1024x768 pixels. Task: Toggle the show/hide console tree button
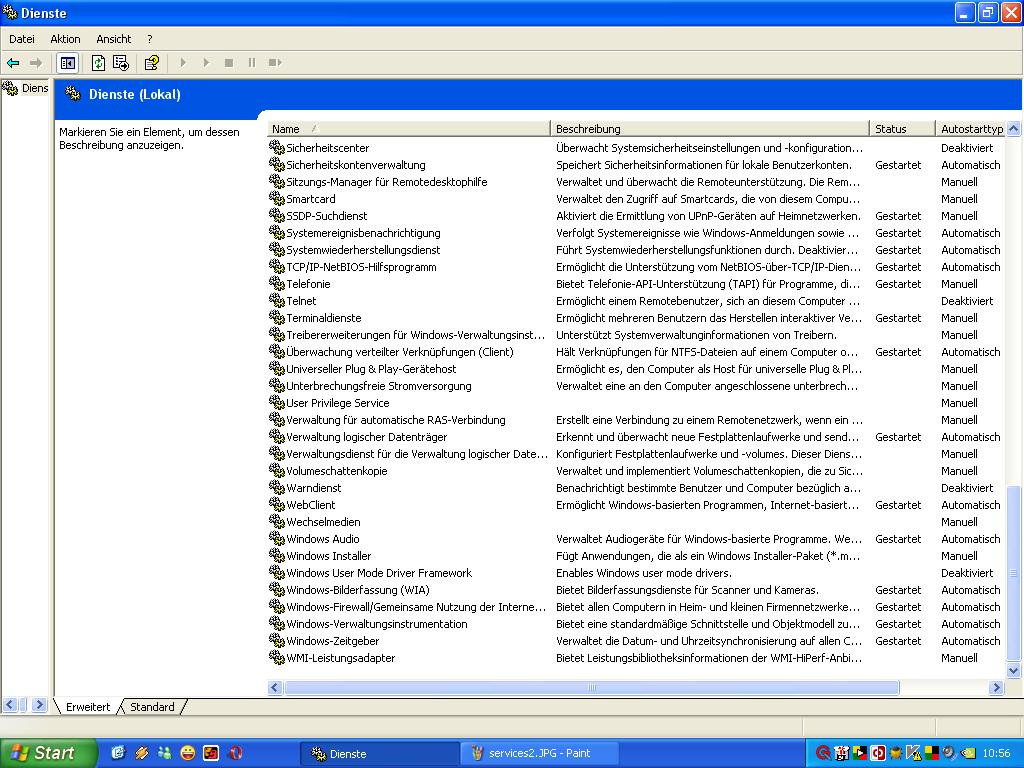(x=68, y=63)
